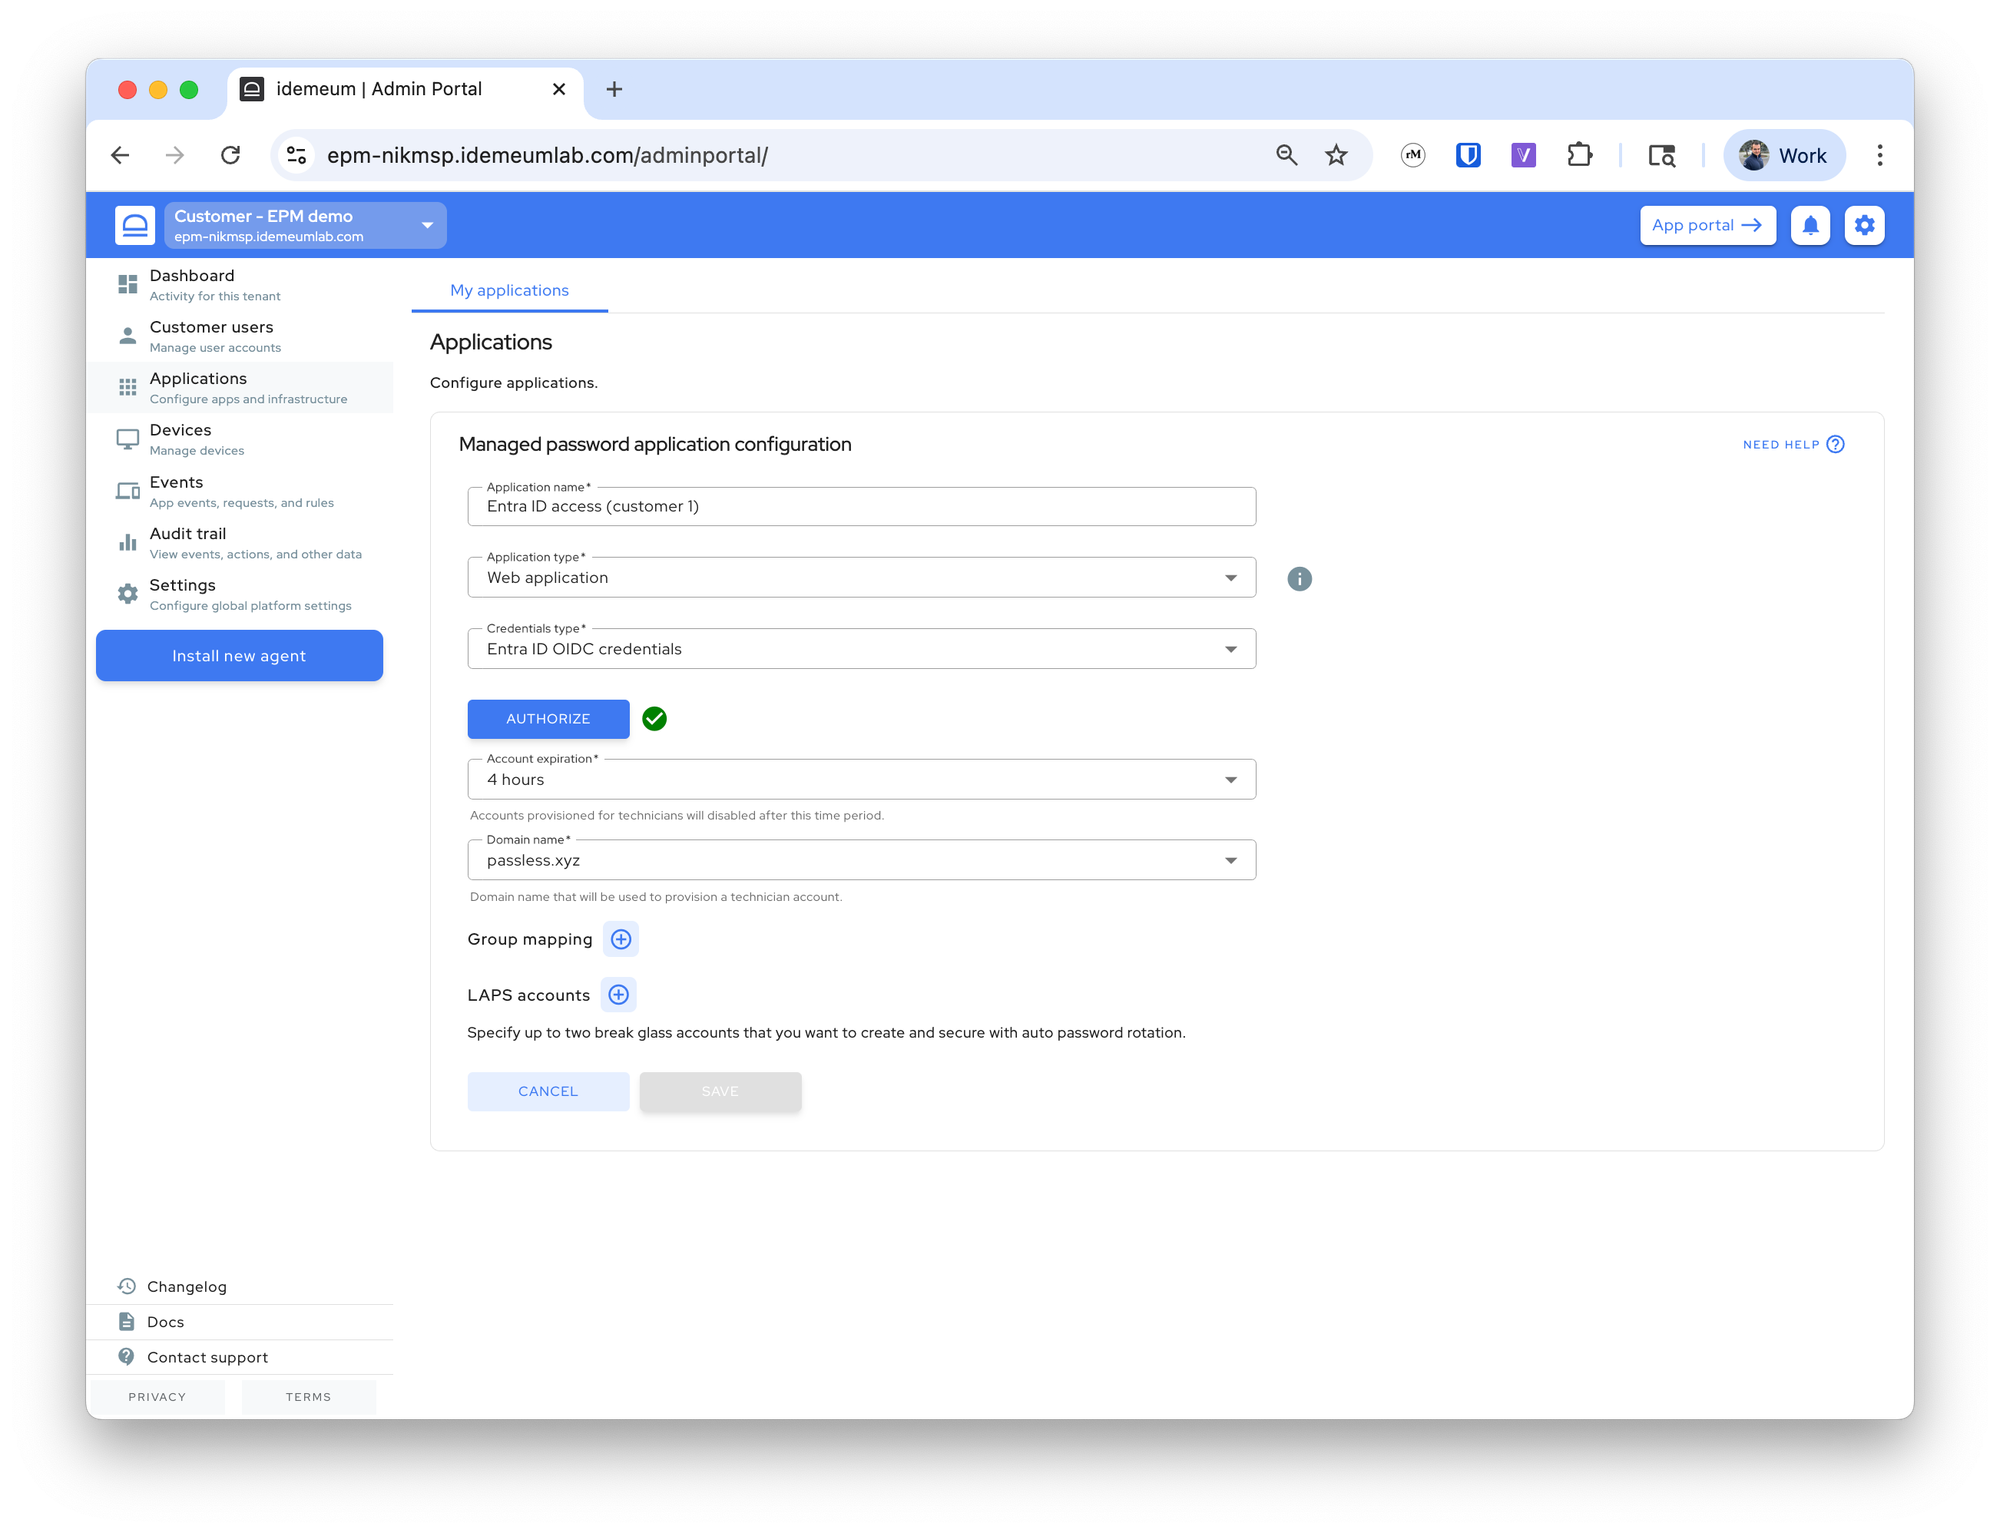Click the CANCEL button
Screen dimensions: 2000x1533
tap(548, 1091)
